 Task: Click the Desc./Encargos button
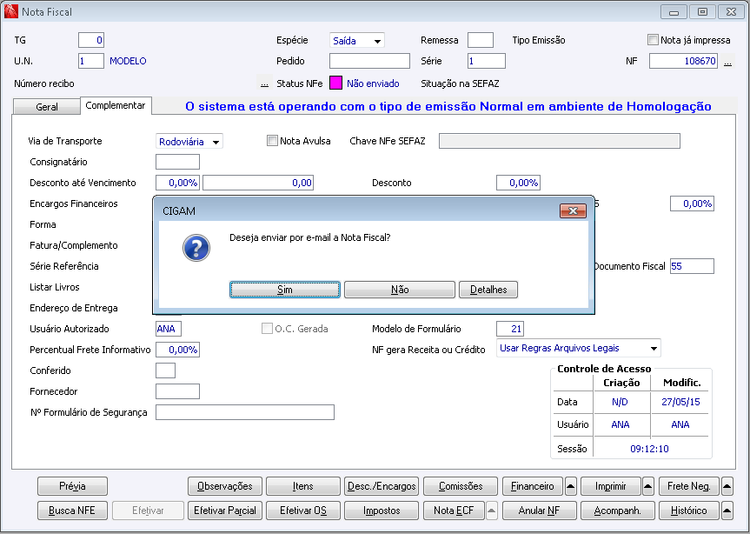(381, 486)
